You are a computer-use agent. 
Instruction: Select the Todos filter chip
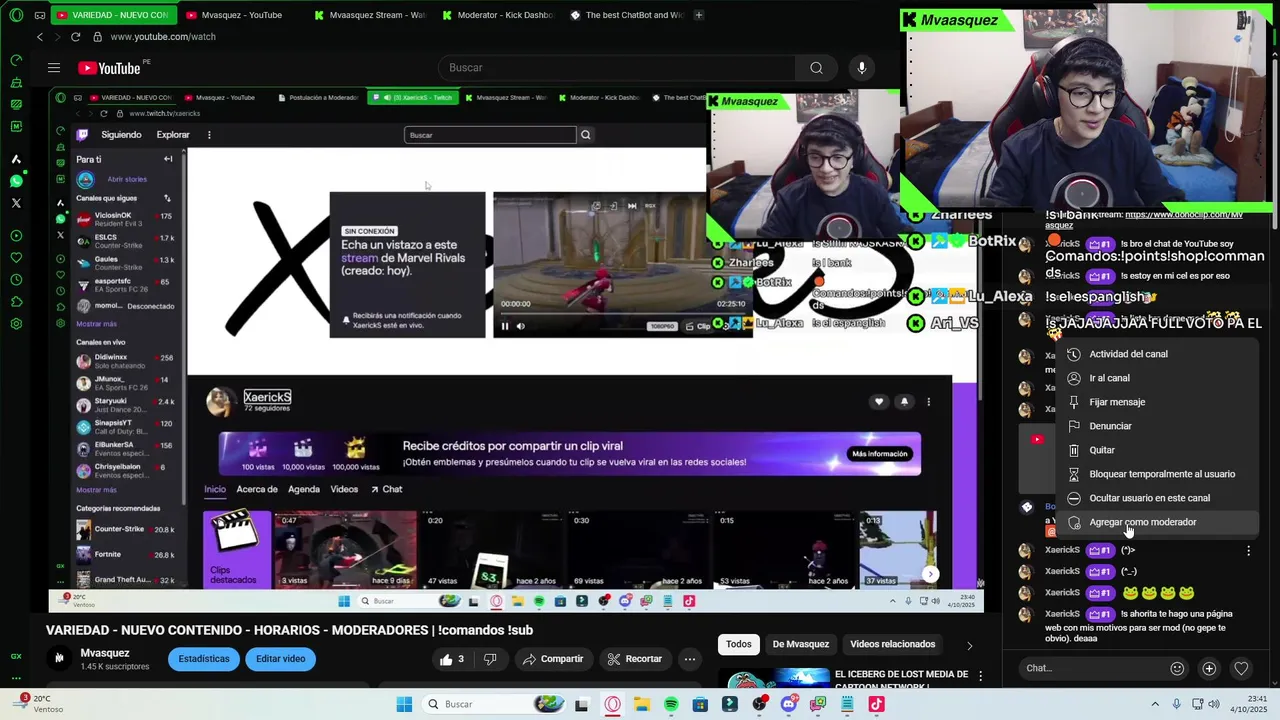point(739,645)
